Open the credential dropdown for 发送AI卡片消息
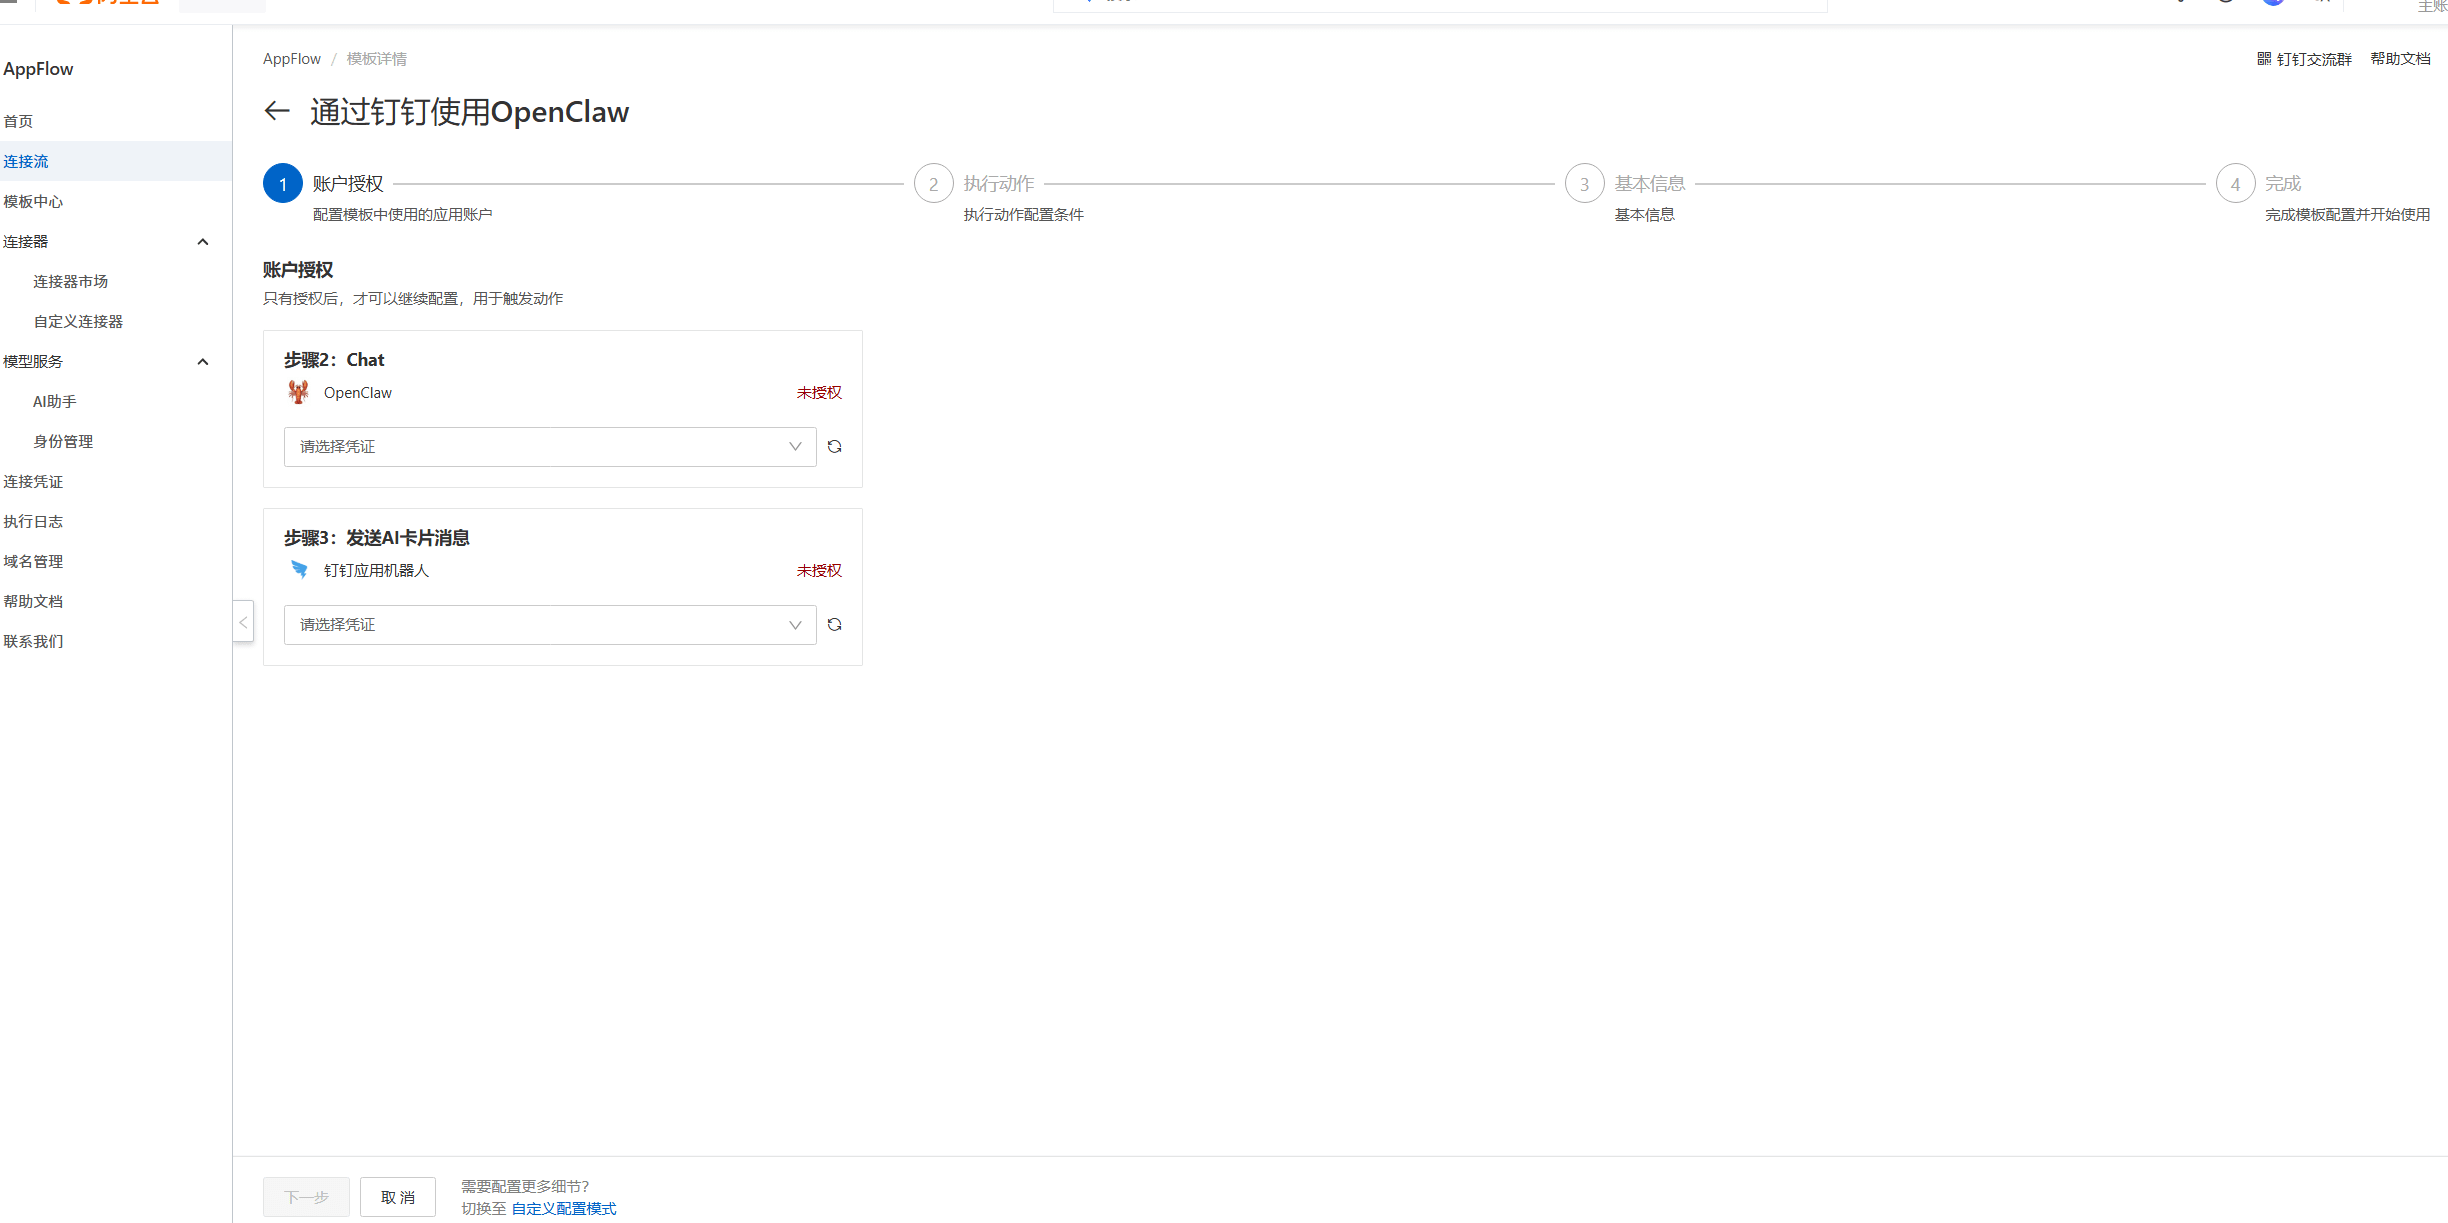2448x1223 pixels. (549, 625)
